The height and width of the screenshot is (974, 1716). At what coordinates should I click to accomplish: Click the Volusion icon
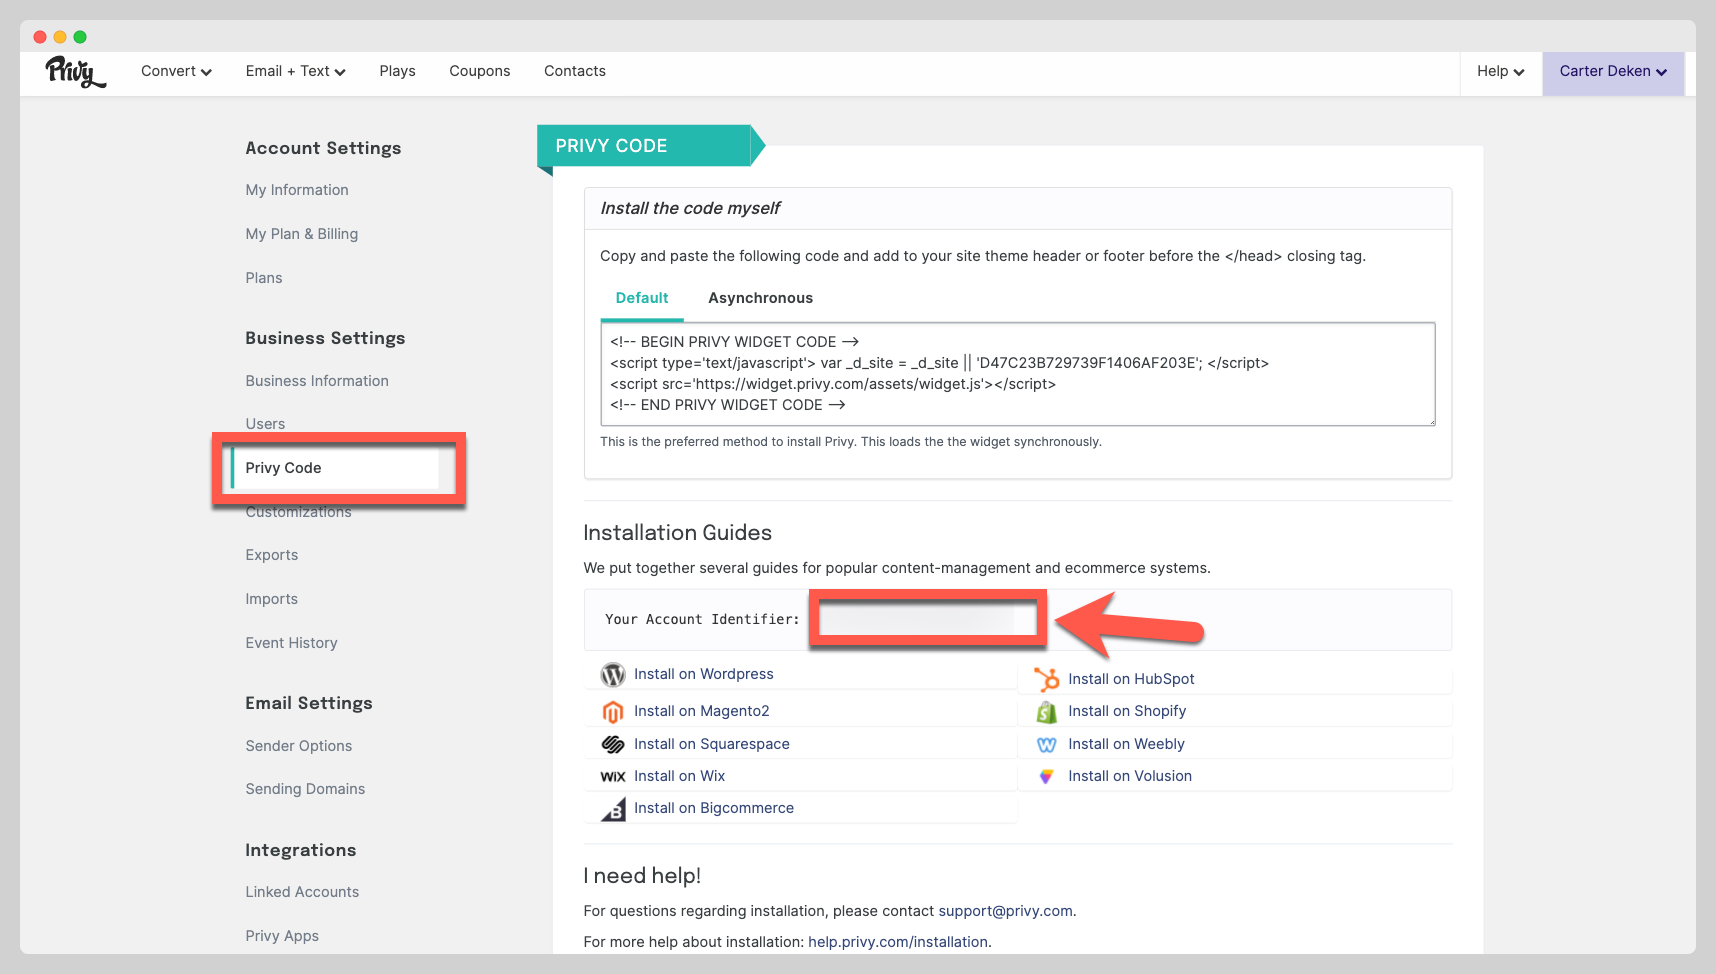click(x=1047, y=776)
